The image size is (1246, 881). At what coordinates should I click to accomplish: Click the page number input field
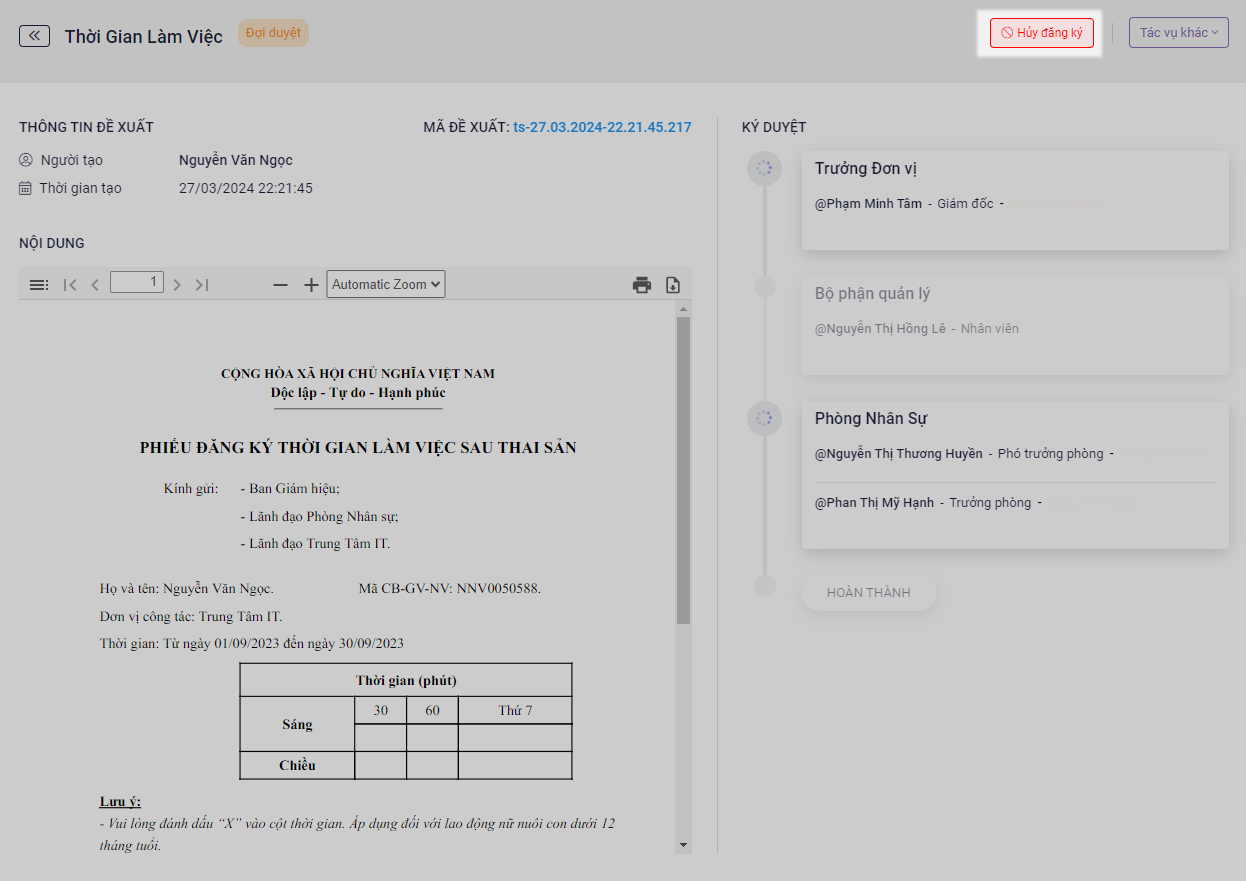(x=137, y=283)
